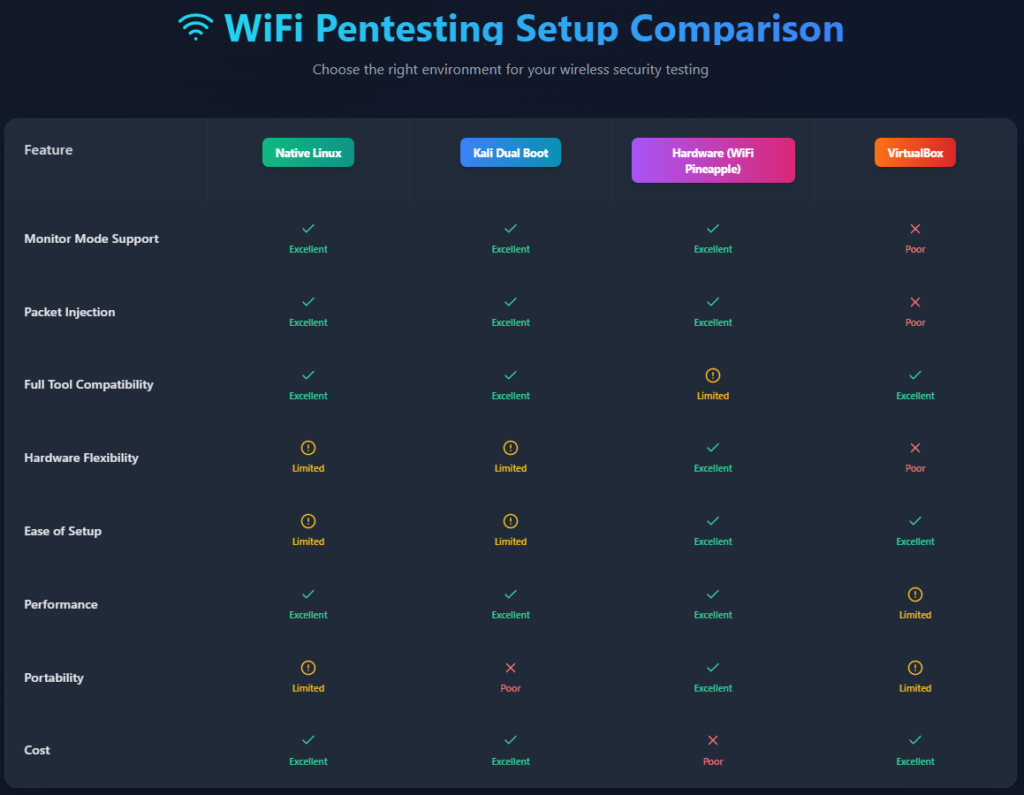
Task: Click Native Linux checkmark for Monitor Mode Support
Action: 308,229
